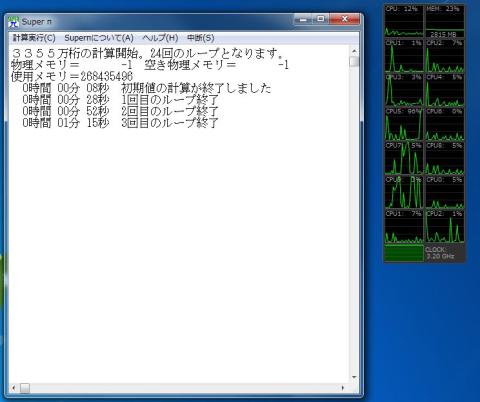The height and width of the screenshot is (402, 480).
Task: Click the 空き物理メモリ＝ -1 text
Action: point(217,65)
